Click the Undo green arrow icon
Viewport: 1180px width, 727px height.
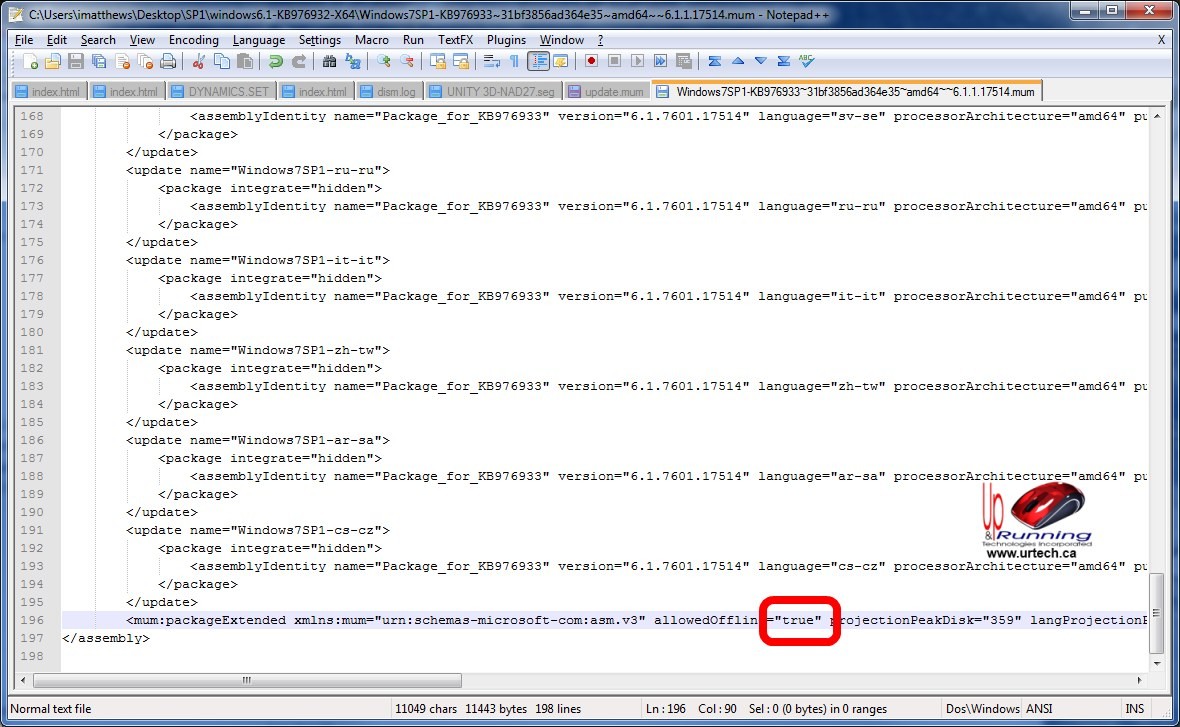tap(275, 61)
